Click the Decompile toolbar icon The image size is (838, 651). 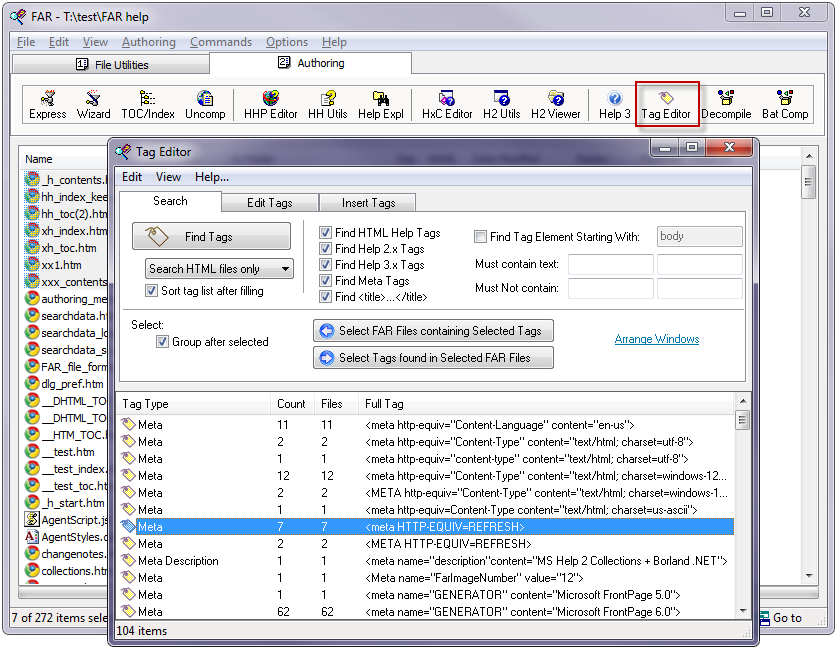725,105
